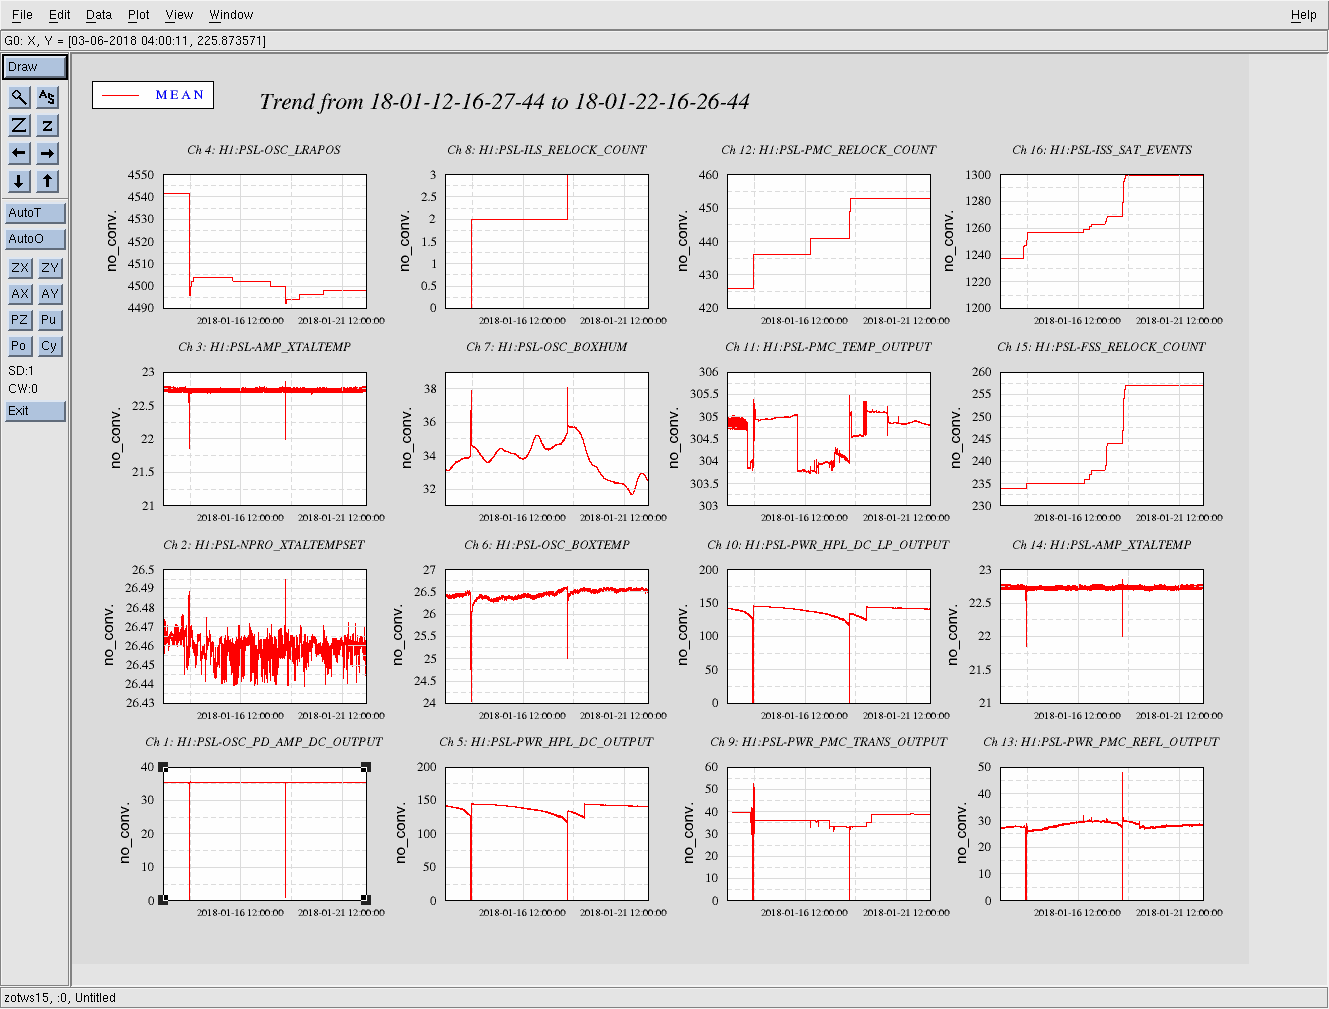Click the selected Ch 1 PSL-OSC_PD_AMP_DC_OUTPUT graph
Screen dimensions: 1329x1009
point(264,834)
